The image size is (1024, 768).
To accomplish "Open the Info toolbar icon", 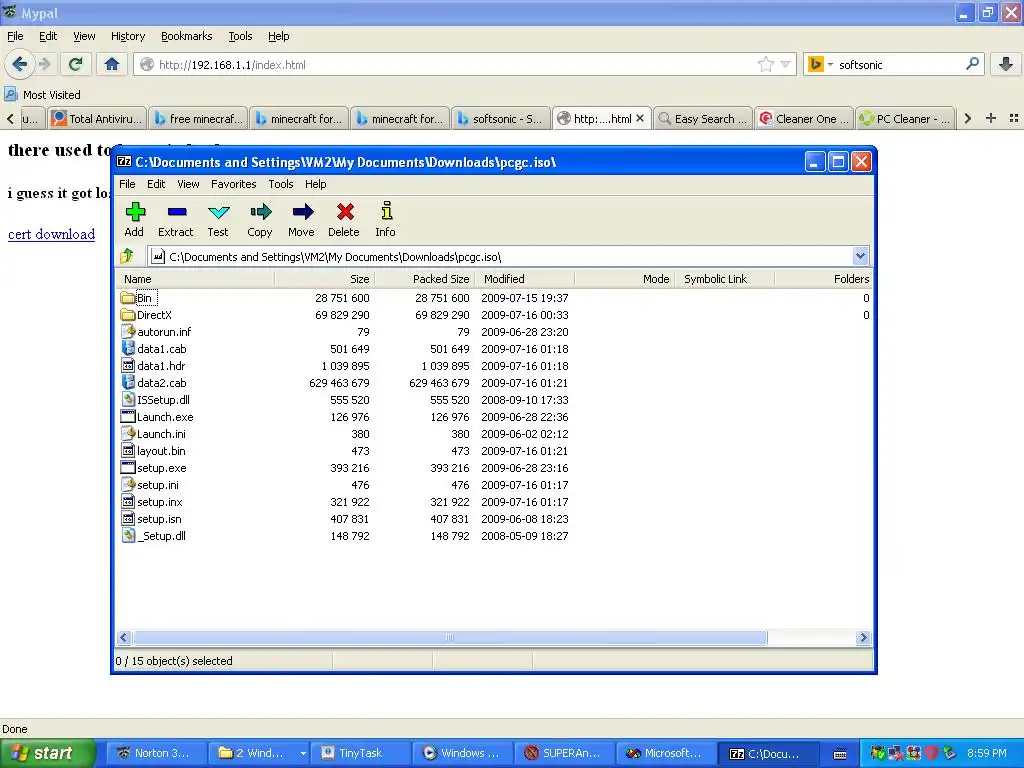I will 385,219.
